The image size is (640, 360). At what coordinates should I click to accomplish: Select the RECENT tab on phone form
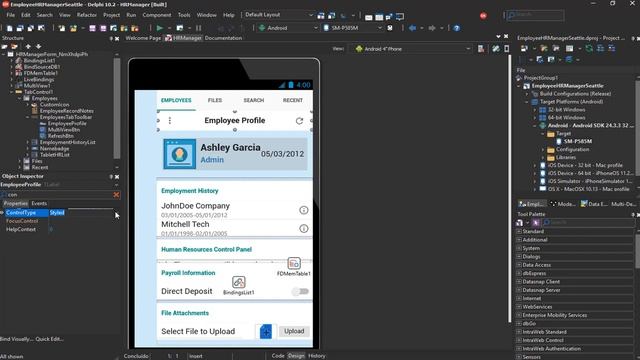[x=293, y=100]
